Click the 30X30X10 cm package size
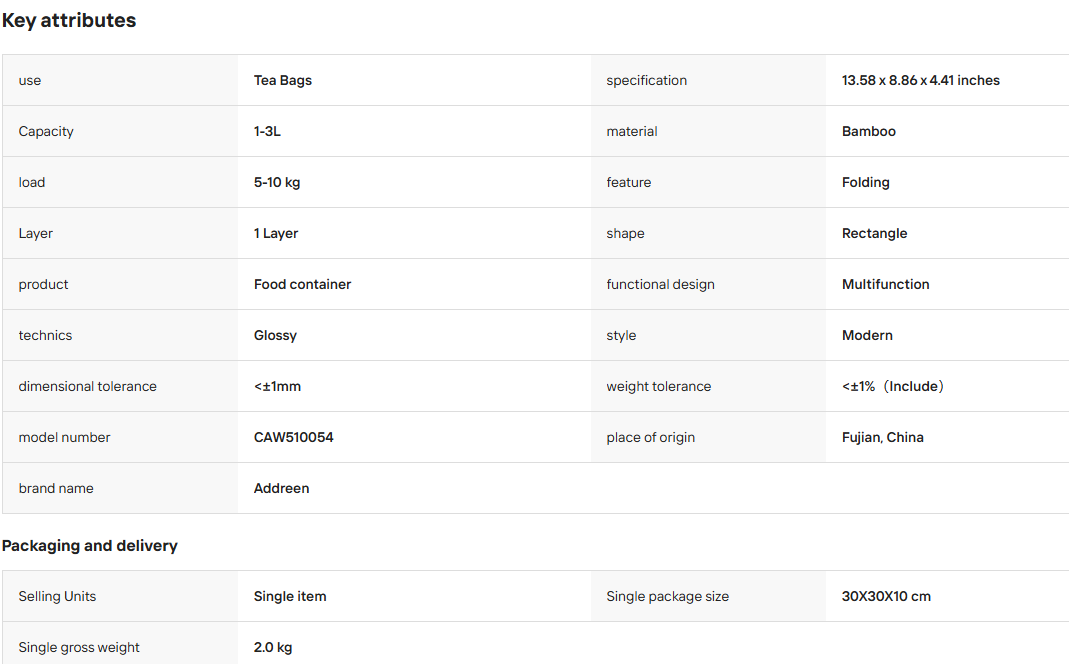The width and height of the screenshot is (1069, 664). point(886,597)
